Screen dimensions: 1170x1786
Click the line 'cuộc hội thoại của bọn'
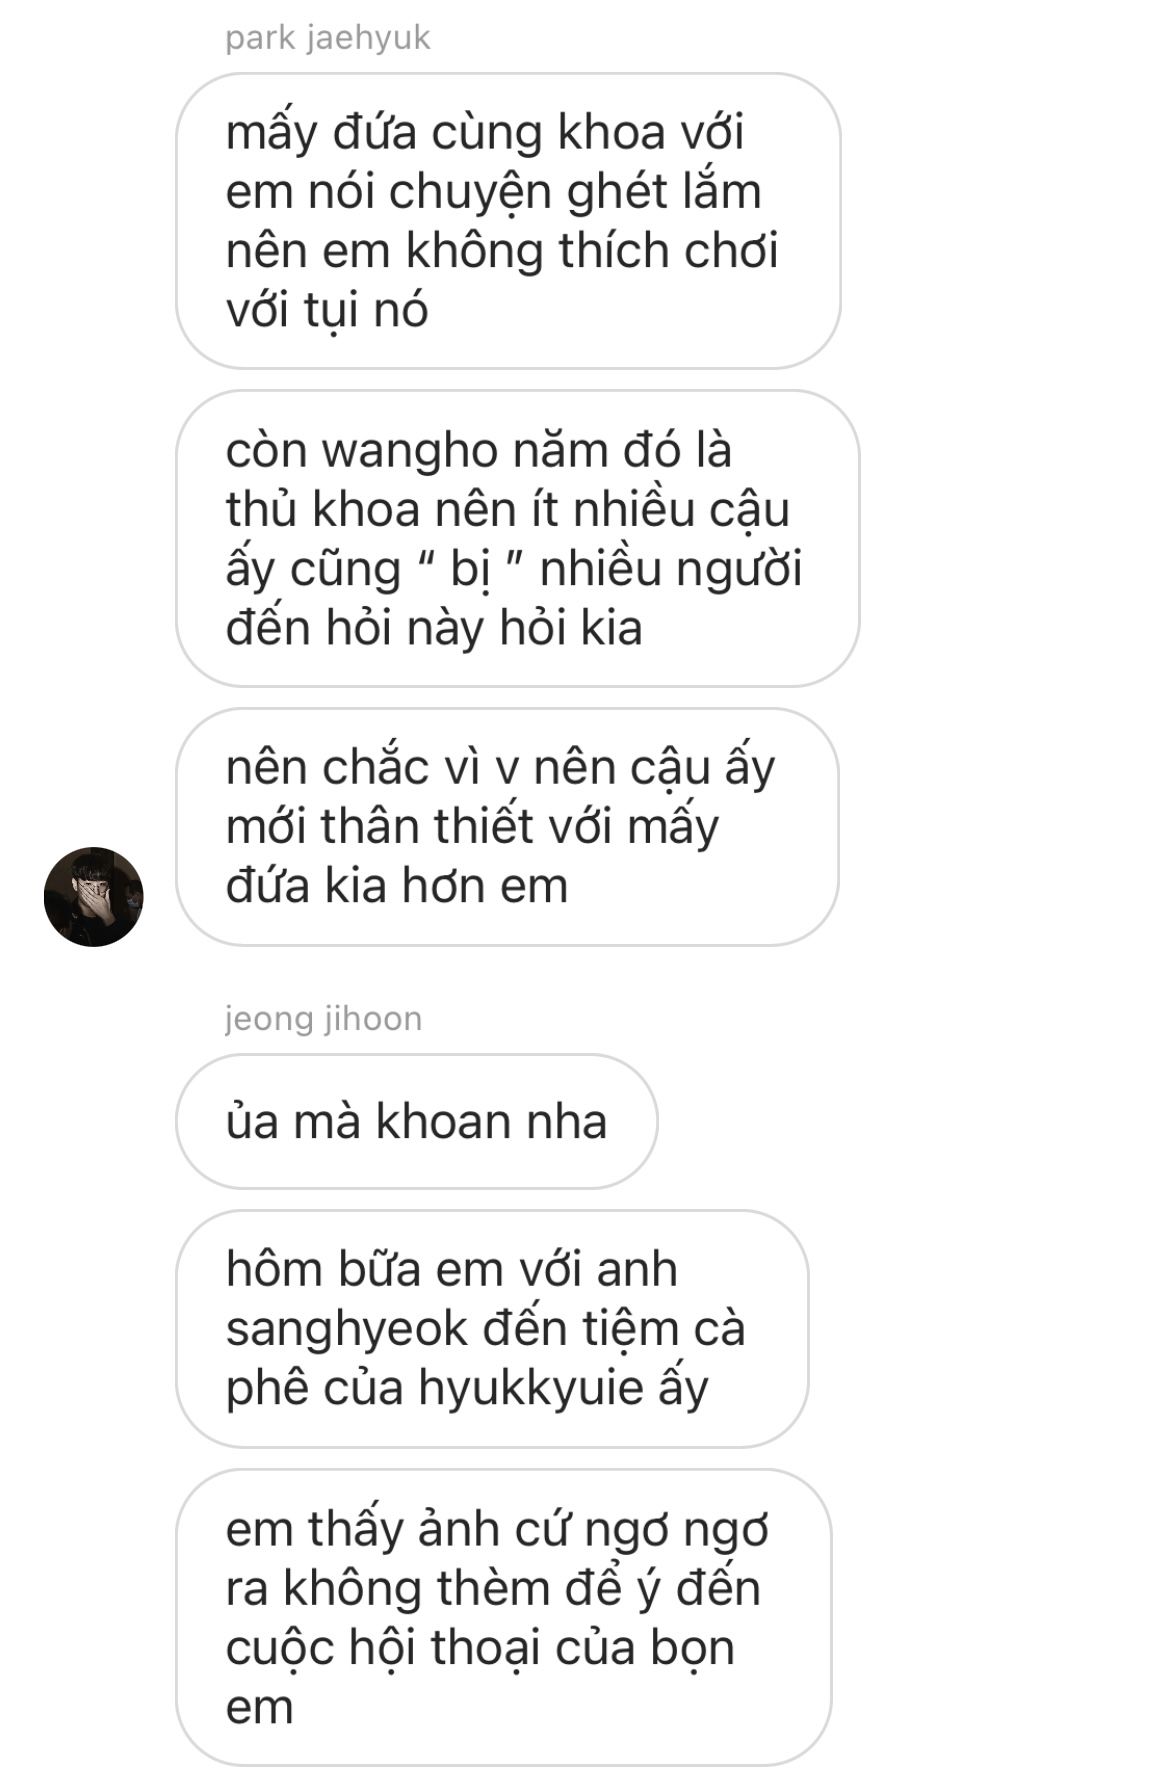[480, 1647]
